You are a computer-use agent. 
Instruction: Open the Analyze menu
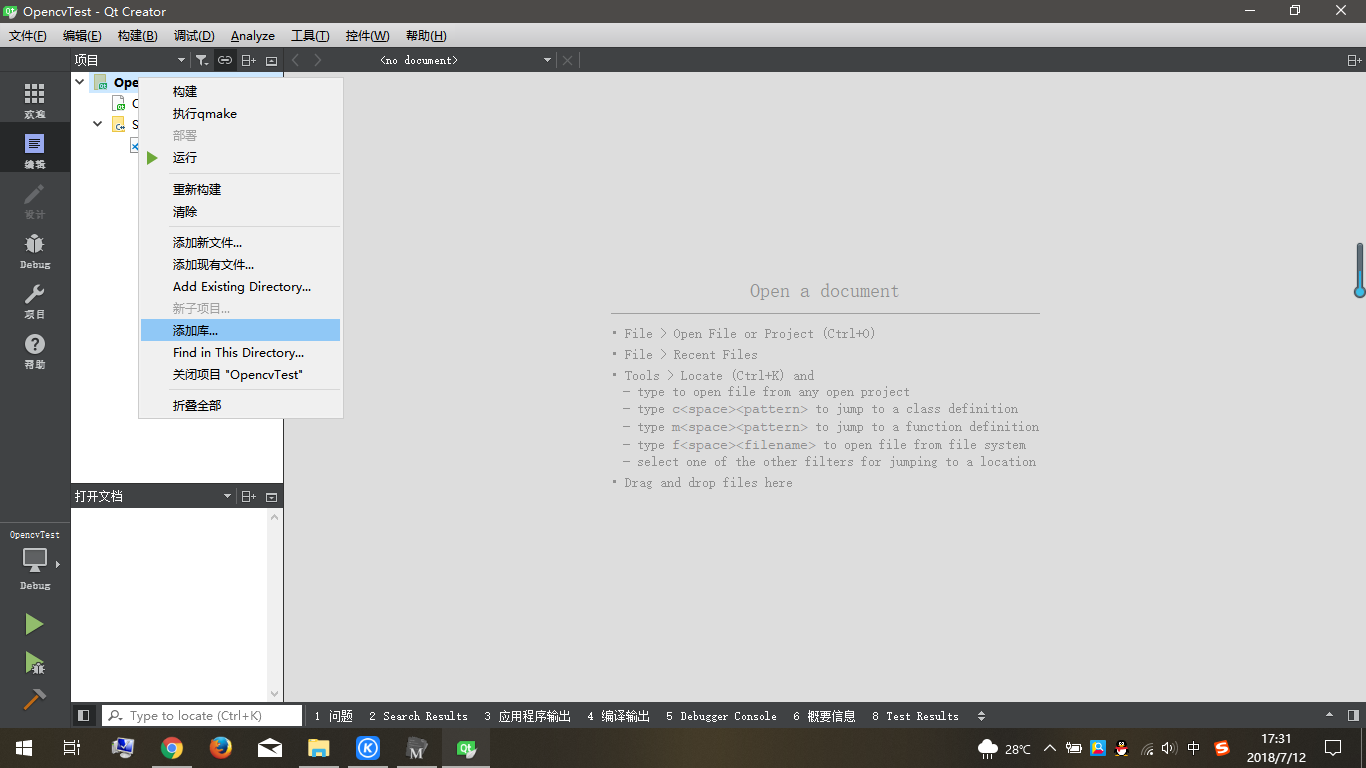pos(253,35)
